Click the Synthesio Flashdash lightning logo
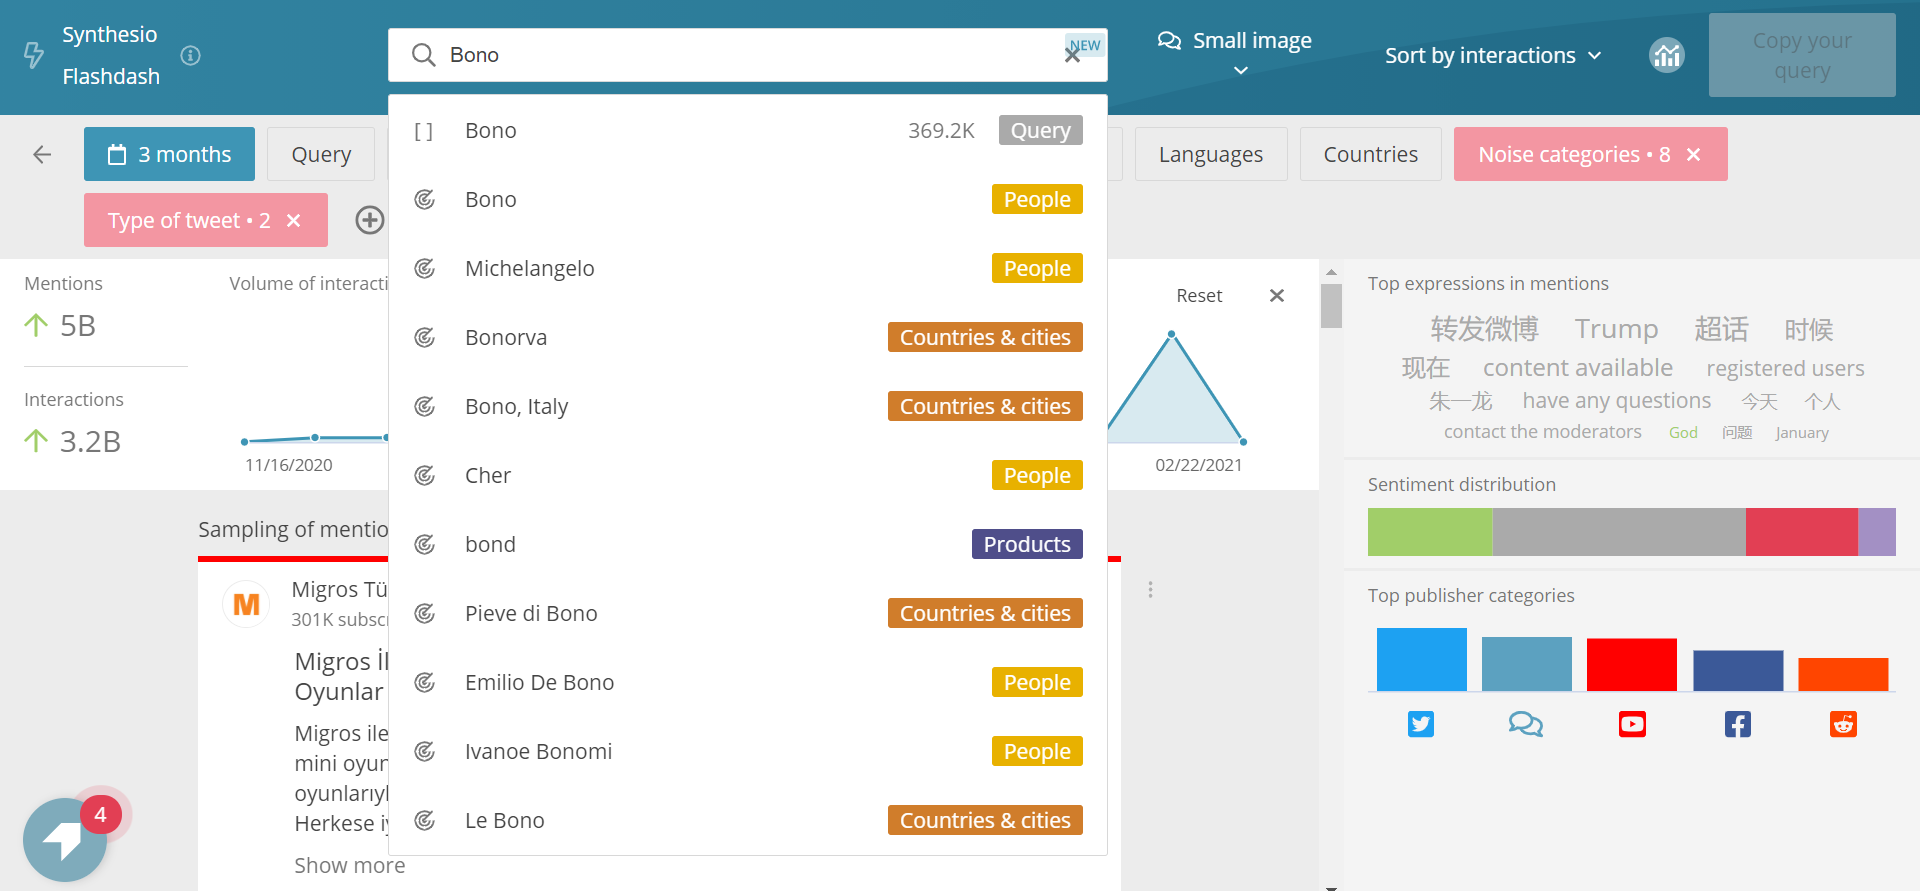The image size is (1920, 891). [x=34, y=55]
